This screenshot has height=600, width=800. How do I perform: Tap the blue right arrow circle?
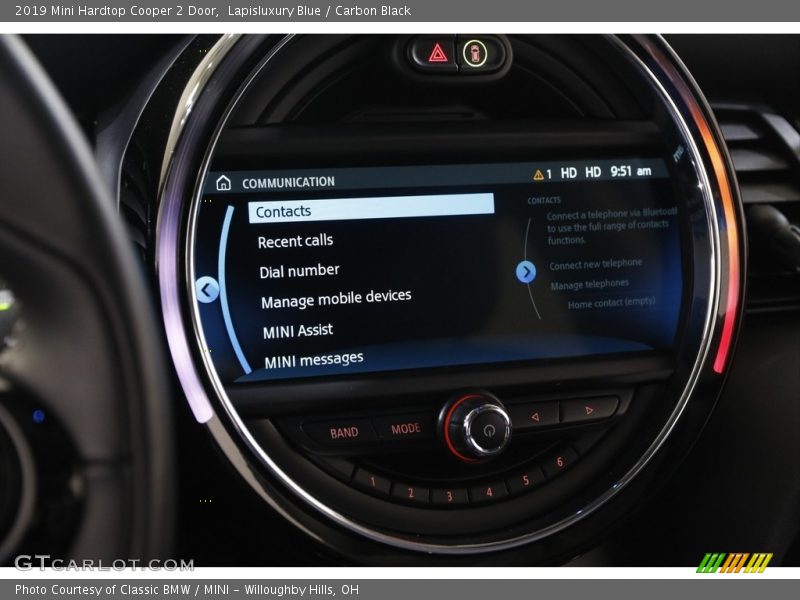coord(526,271)
